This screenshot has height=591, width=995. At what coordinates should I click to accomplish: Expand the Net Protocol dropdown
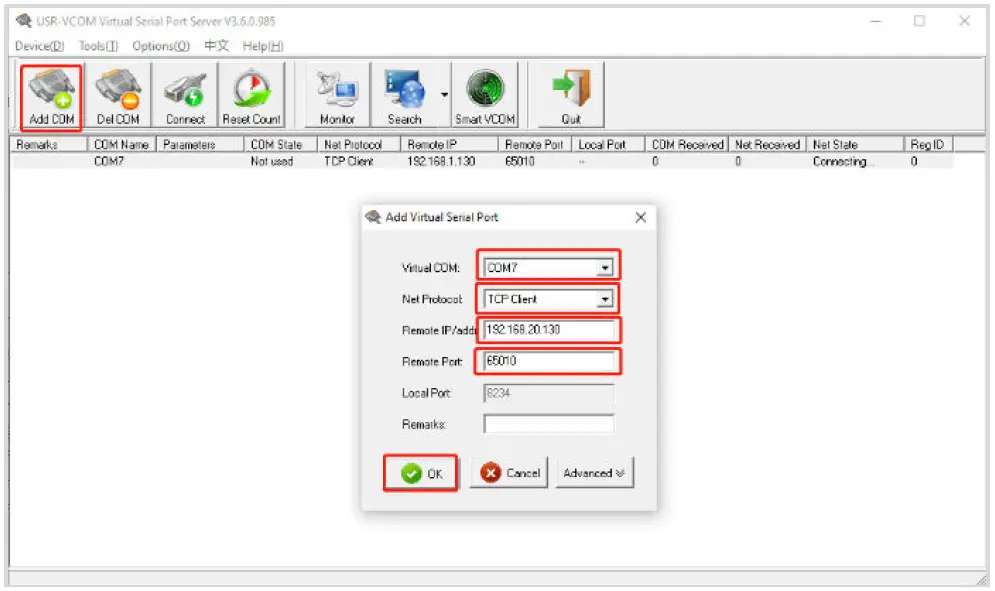[605, 299]
